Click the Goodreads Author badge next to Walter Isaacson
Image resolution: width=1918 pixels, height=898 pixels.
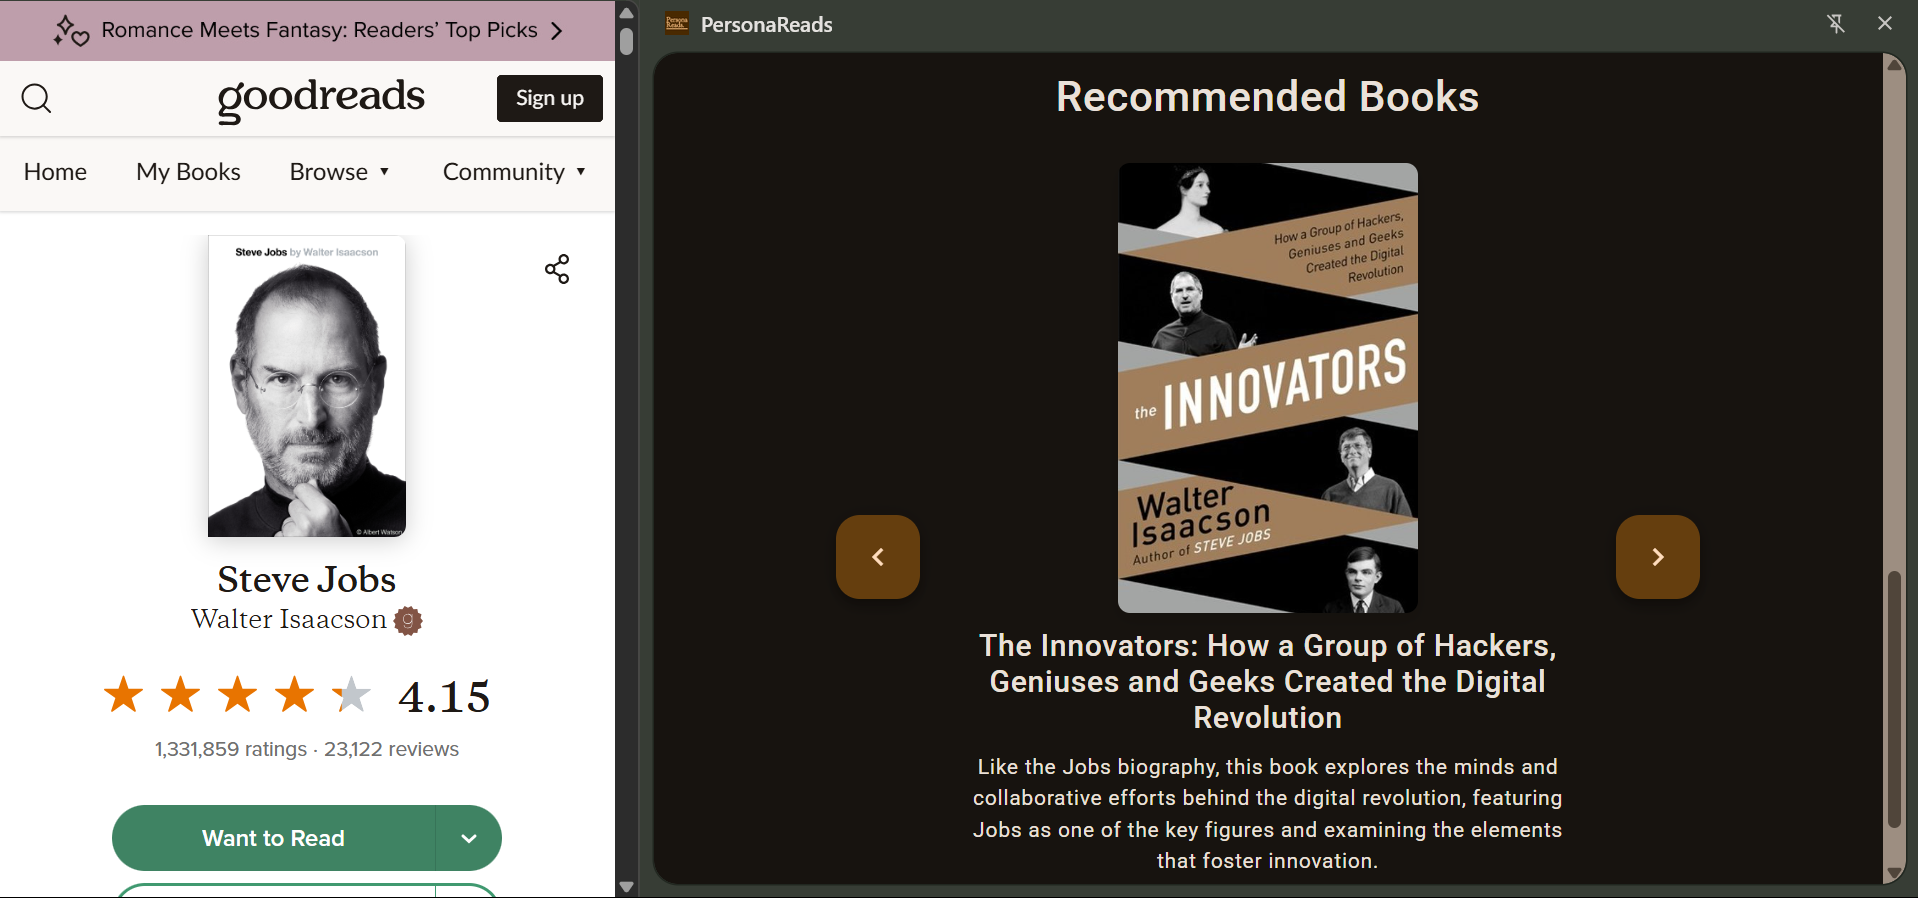(408, 621)
